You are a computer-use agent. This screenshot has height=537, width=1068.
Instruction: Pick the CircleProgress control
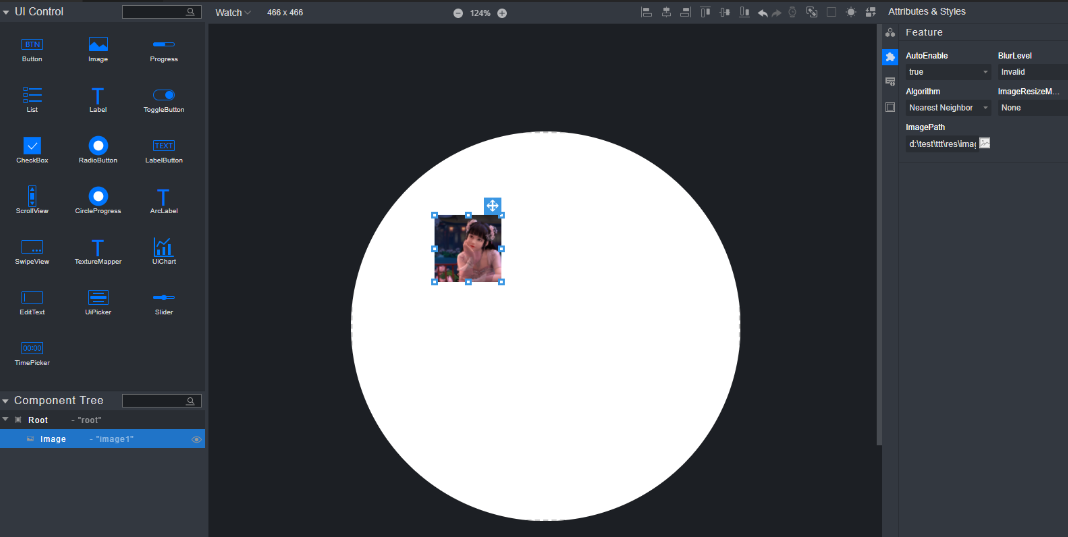(x=98, y=197)
